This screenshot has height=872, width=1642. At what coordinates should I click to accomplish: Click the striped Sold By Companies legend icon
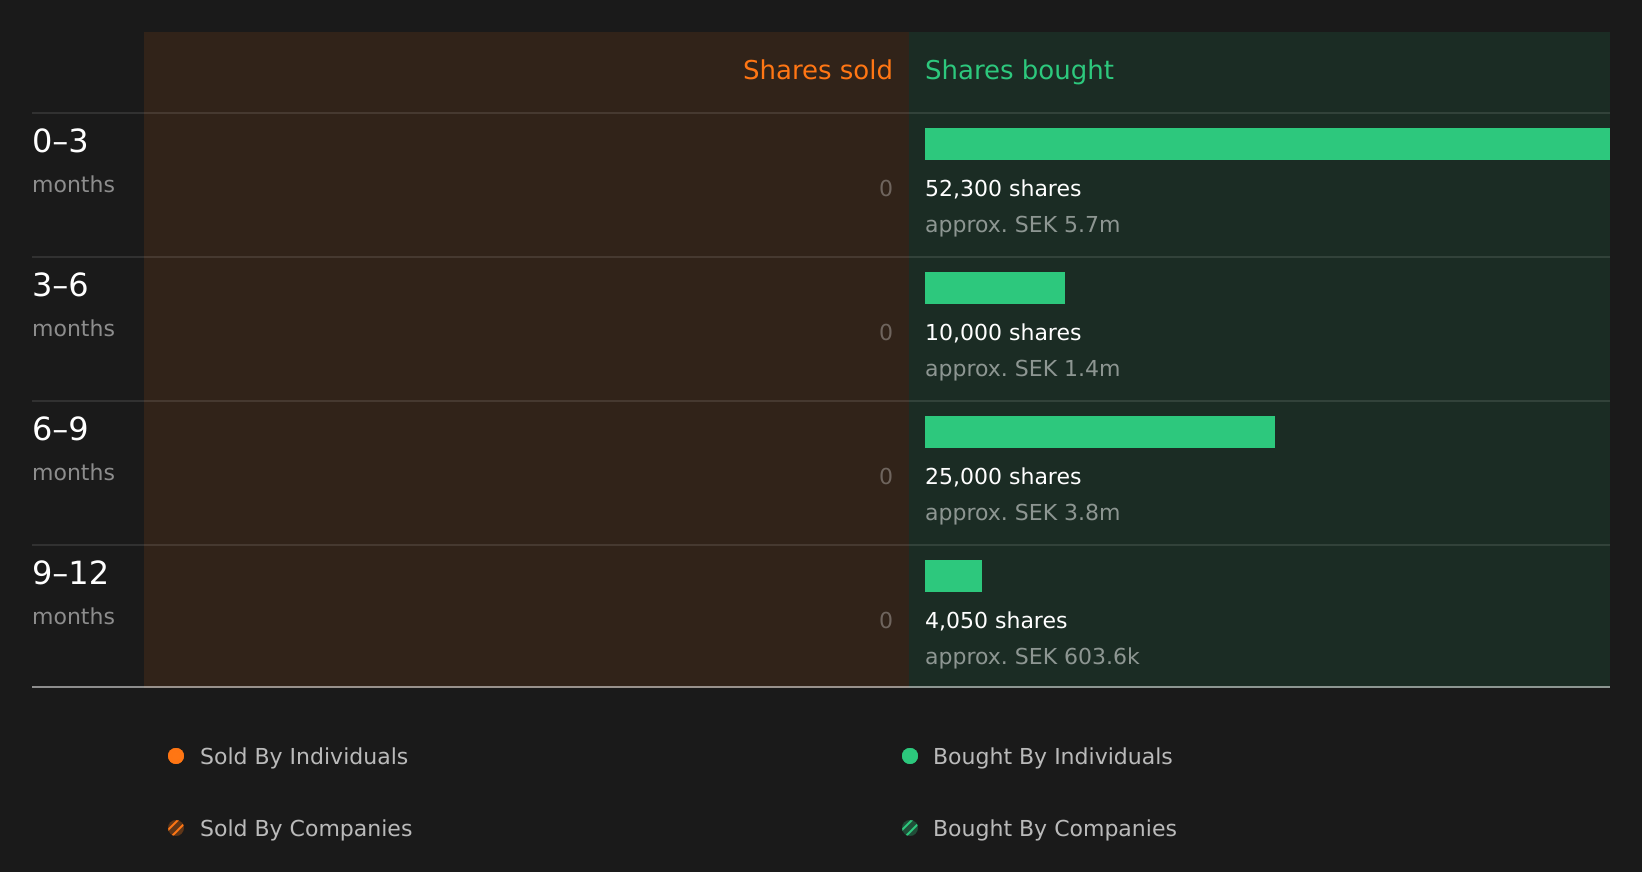click(x=176, y=828)
